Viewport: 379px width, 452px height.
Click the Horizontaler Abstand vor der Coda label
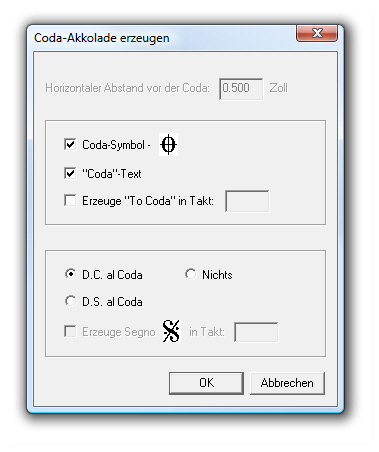(x=128, y=88)
